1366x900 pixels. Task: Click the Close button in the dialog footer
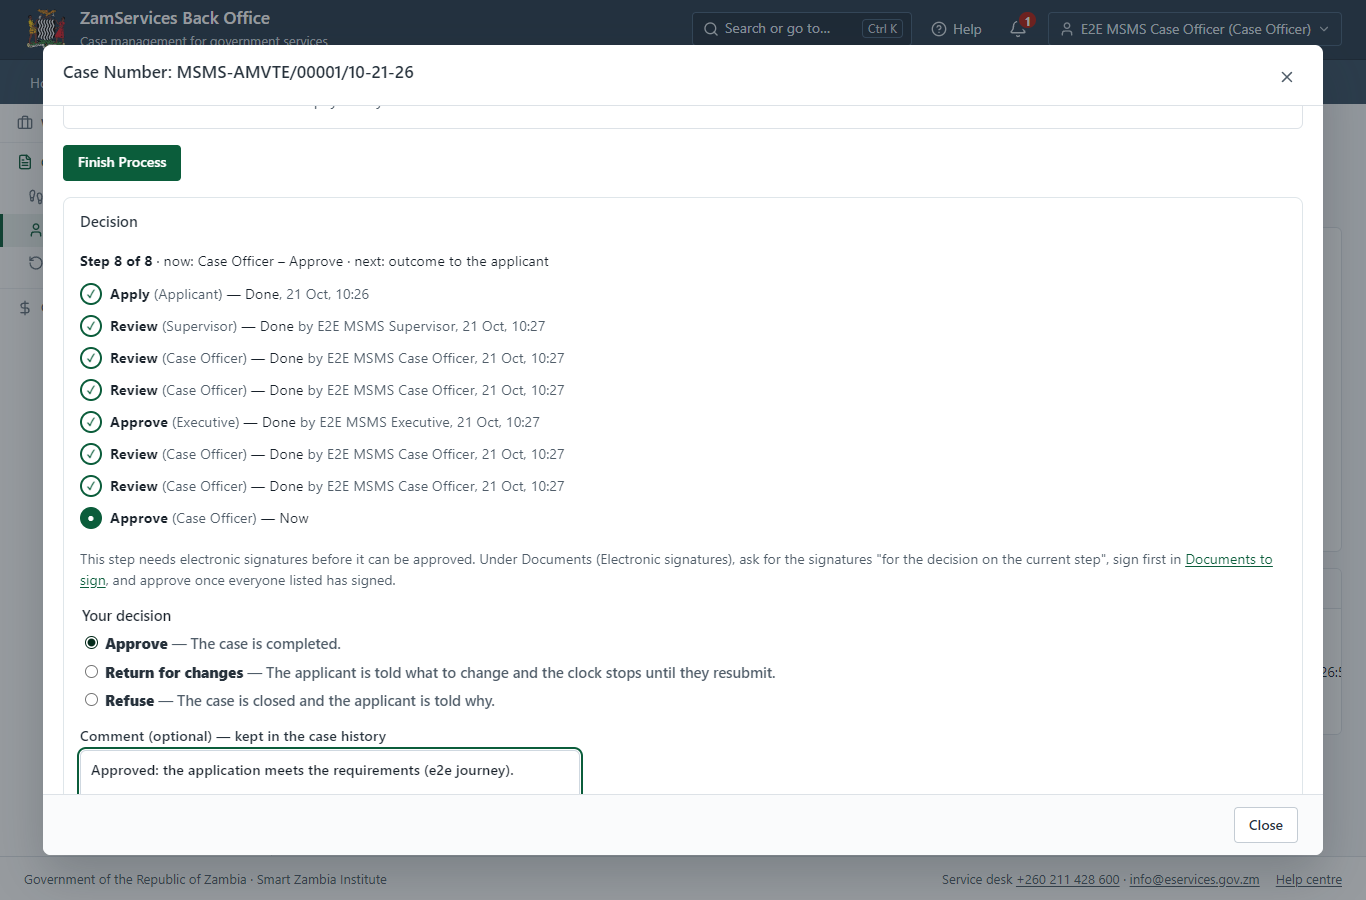coord(1266,825)
